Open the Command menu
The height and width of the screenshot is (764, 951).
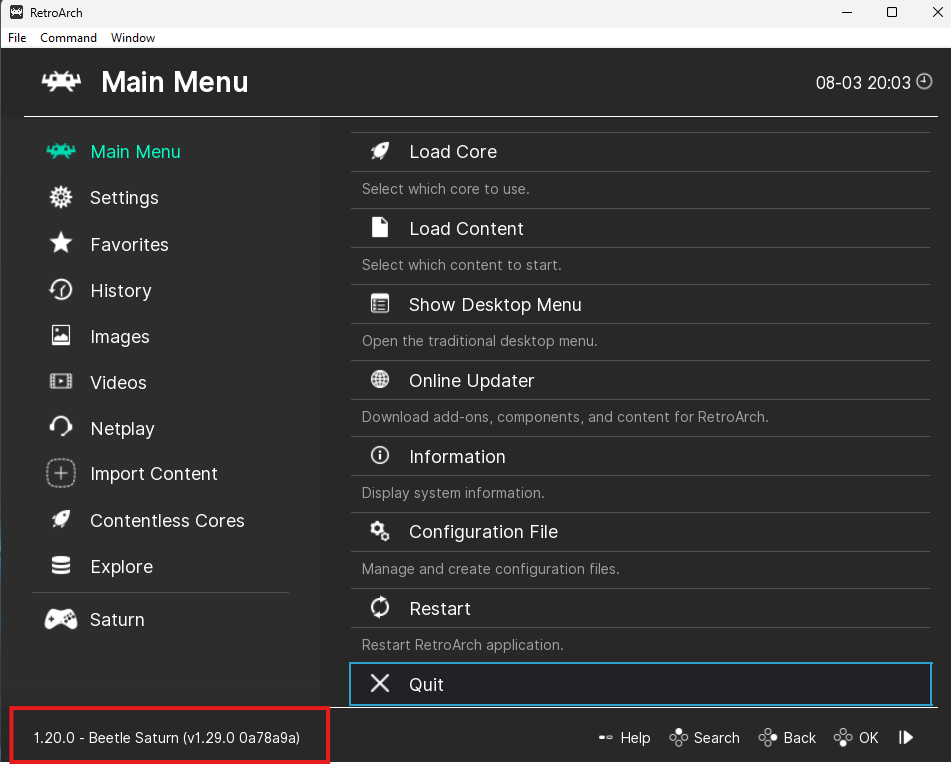tap(69, 38)
